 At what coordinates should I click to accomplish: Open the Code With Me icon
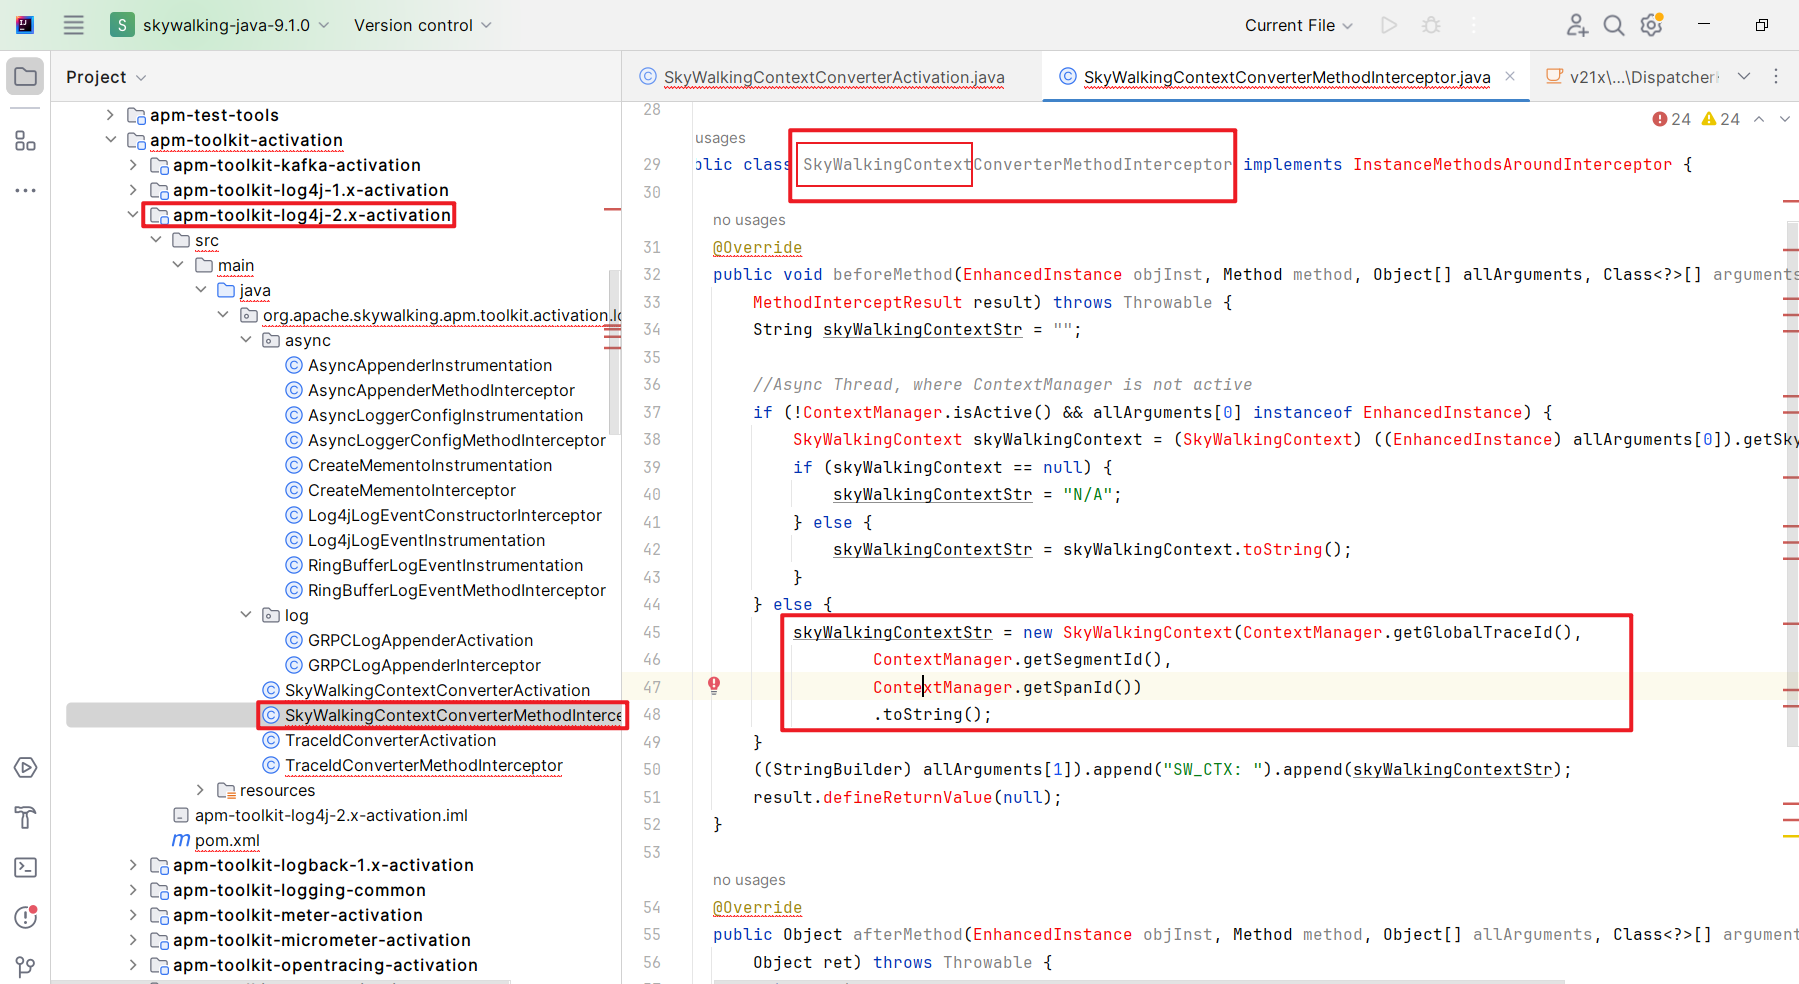pos(1577,25)
